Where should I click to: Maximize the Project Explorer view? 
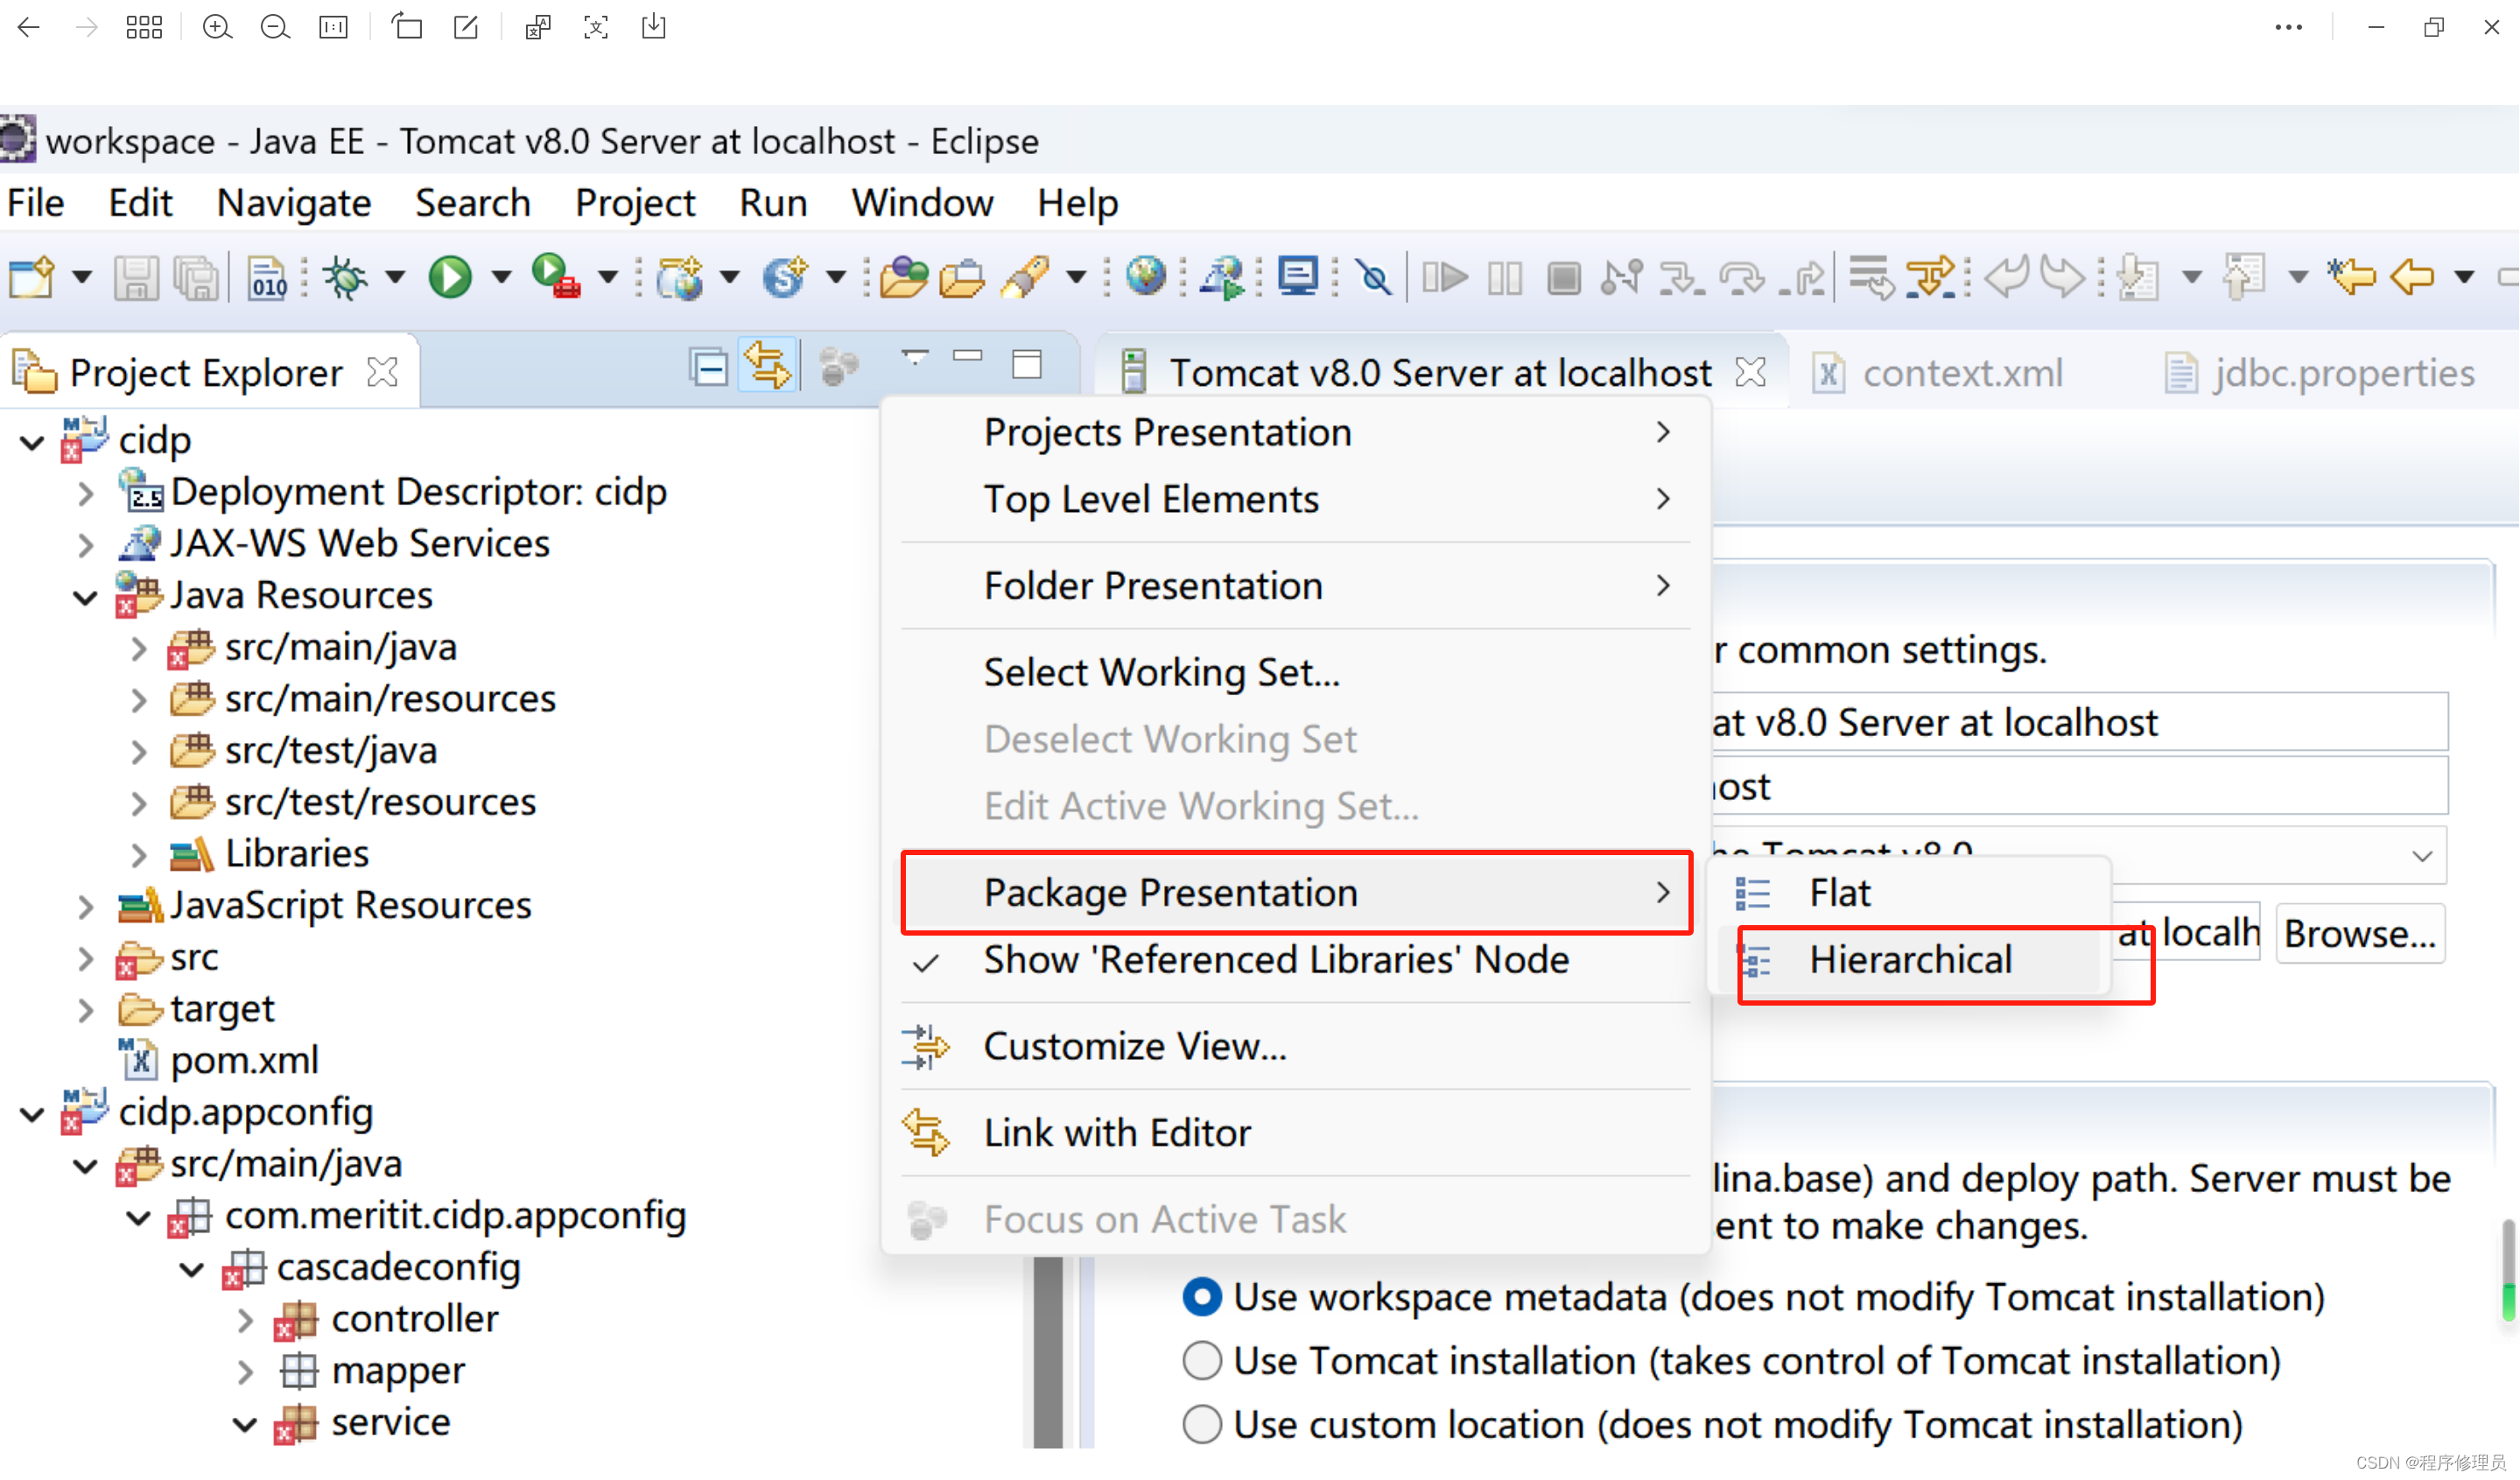tap(1027, 364)
